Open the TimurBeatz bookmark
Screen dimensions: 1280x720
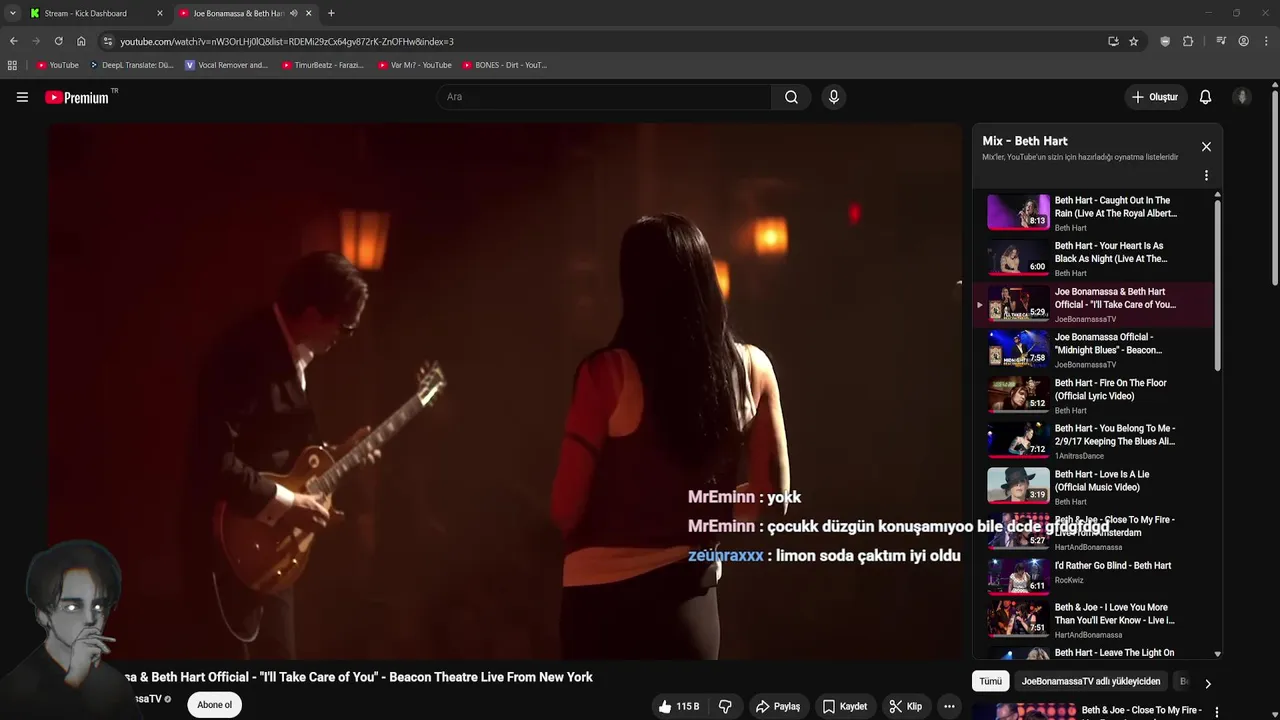pyautogui.click(x=323, y=65)
